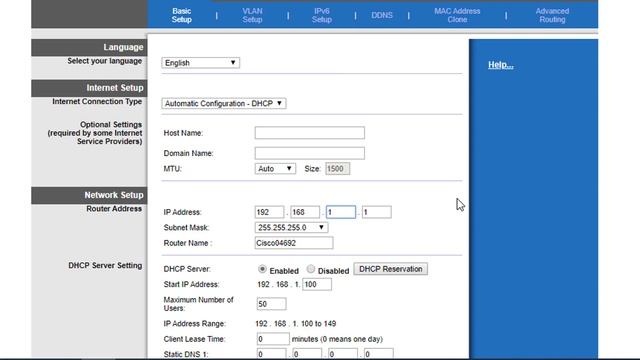
Task: Click the Router Name field Cisco04692
Action: [294, 243]
